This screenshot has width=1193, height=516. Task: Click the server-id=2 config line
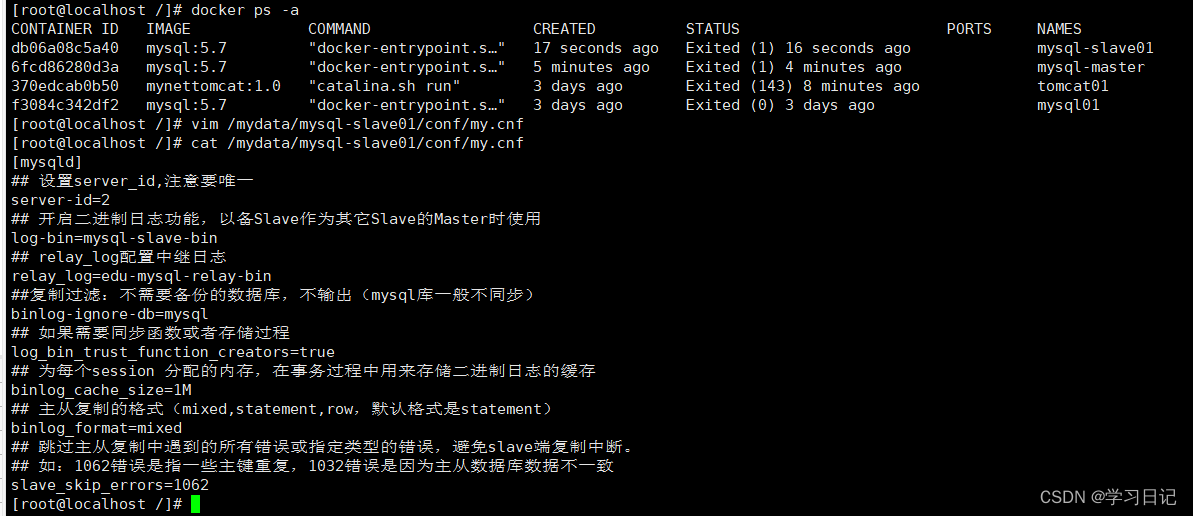pos(60,200)
